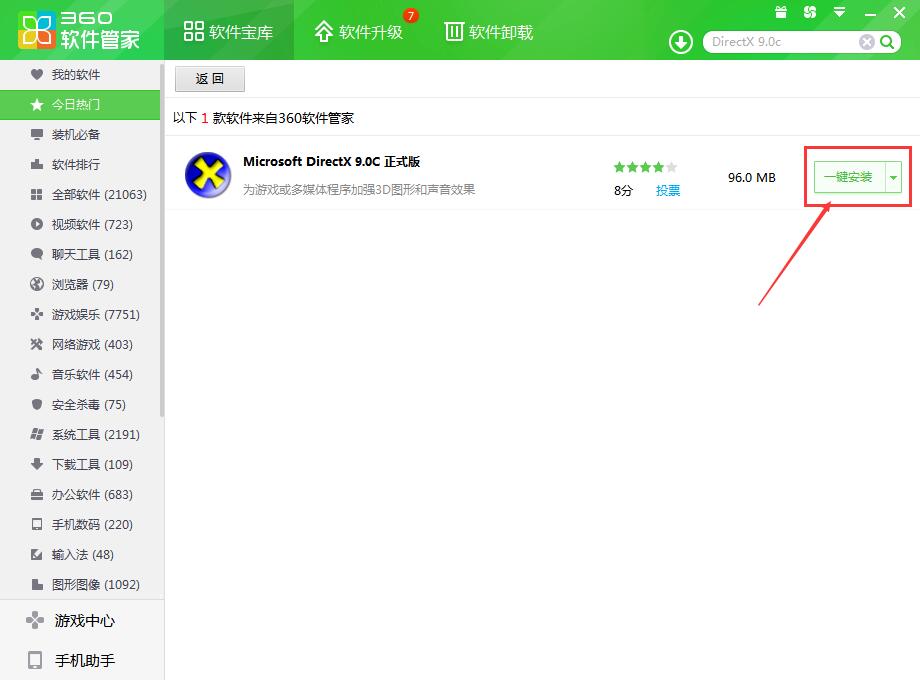Viewport: 920px width, 680px height.
Task: Open 聊天工具 (162) category
Action: pos(80,254)
